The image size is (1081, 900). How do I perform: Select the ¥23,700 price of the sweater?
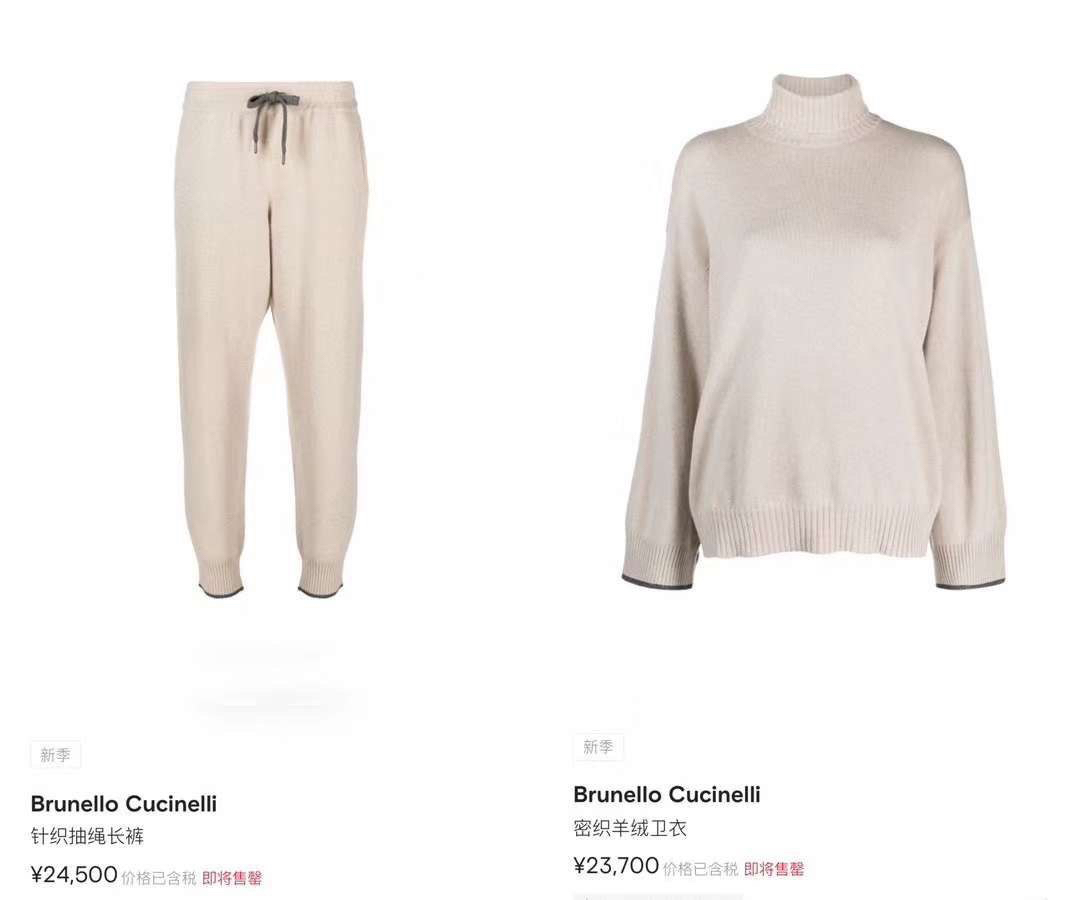pyautogui.click(x=616, y=866)
